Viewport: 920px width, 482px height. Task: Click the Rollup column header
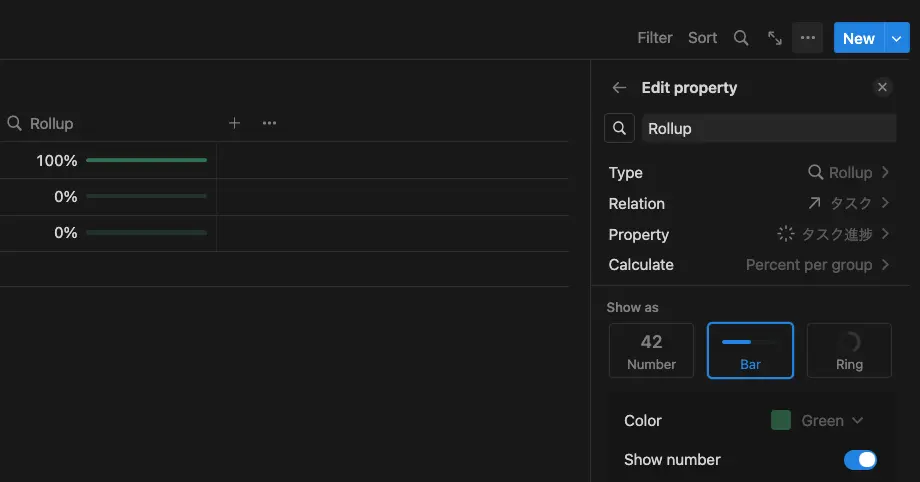(52, 124)
